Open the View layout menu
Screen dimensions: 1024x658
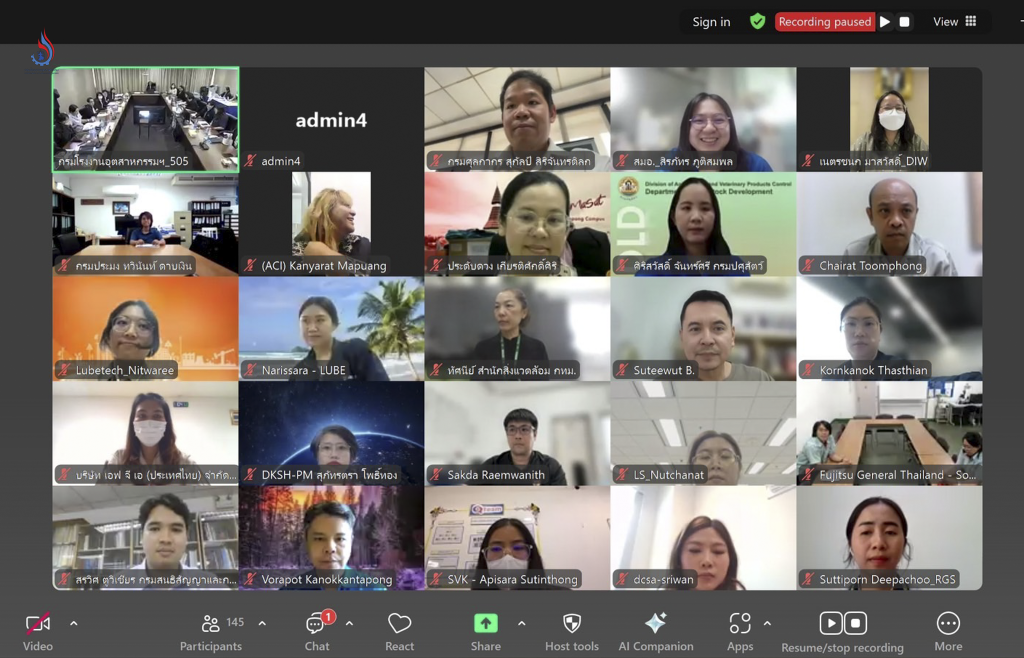954,21
